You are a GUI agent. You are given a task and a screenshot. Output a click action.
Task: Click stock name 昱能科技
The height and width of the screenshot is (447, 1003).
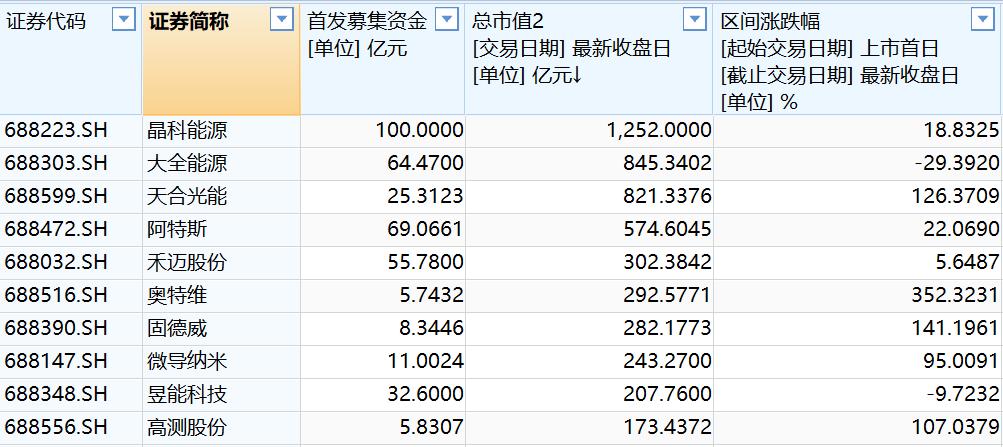pyautogui.click(x=187, y=395)
